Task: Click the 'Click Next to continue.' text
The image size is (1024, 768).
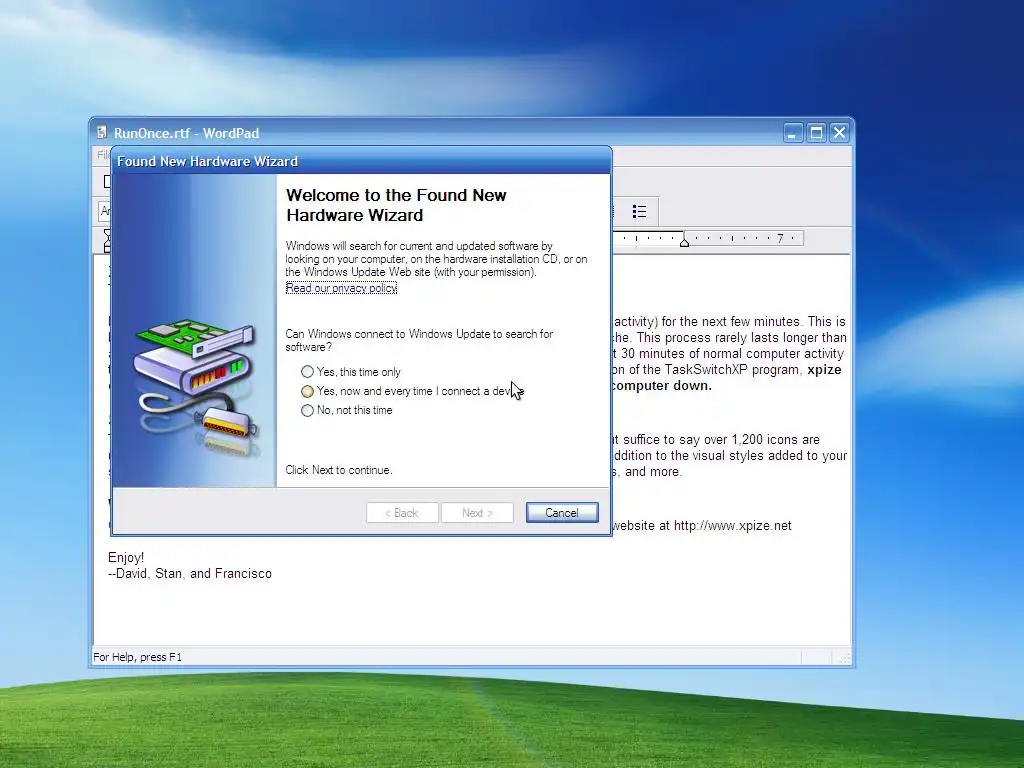Action: (x=338, y=470)
